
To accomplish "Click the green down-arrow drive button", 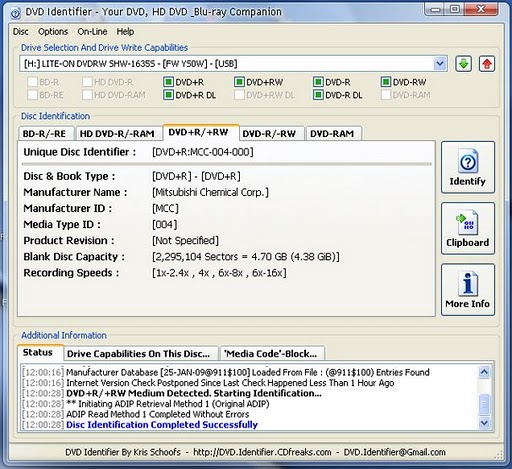I will pyautogui.click(x=463, y=64).
